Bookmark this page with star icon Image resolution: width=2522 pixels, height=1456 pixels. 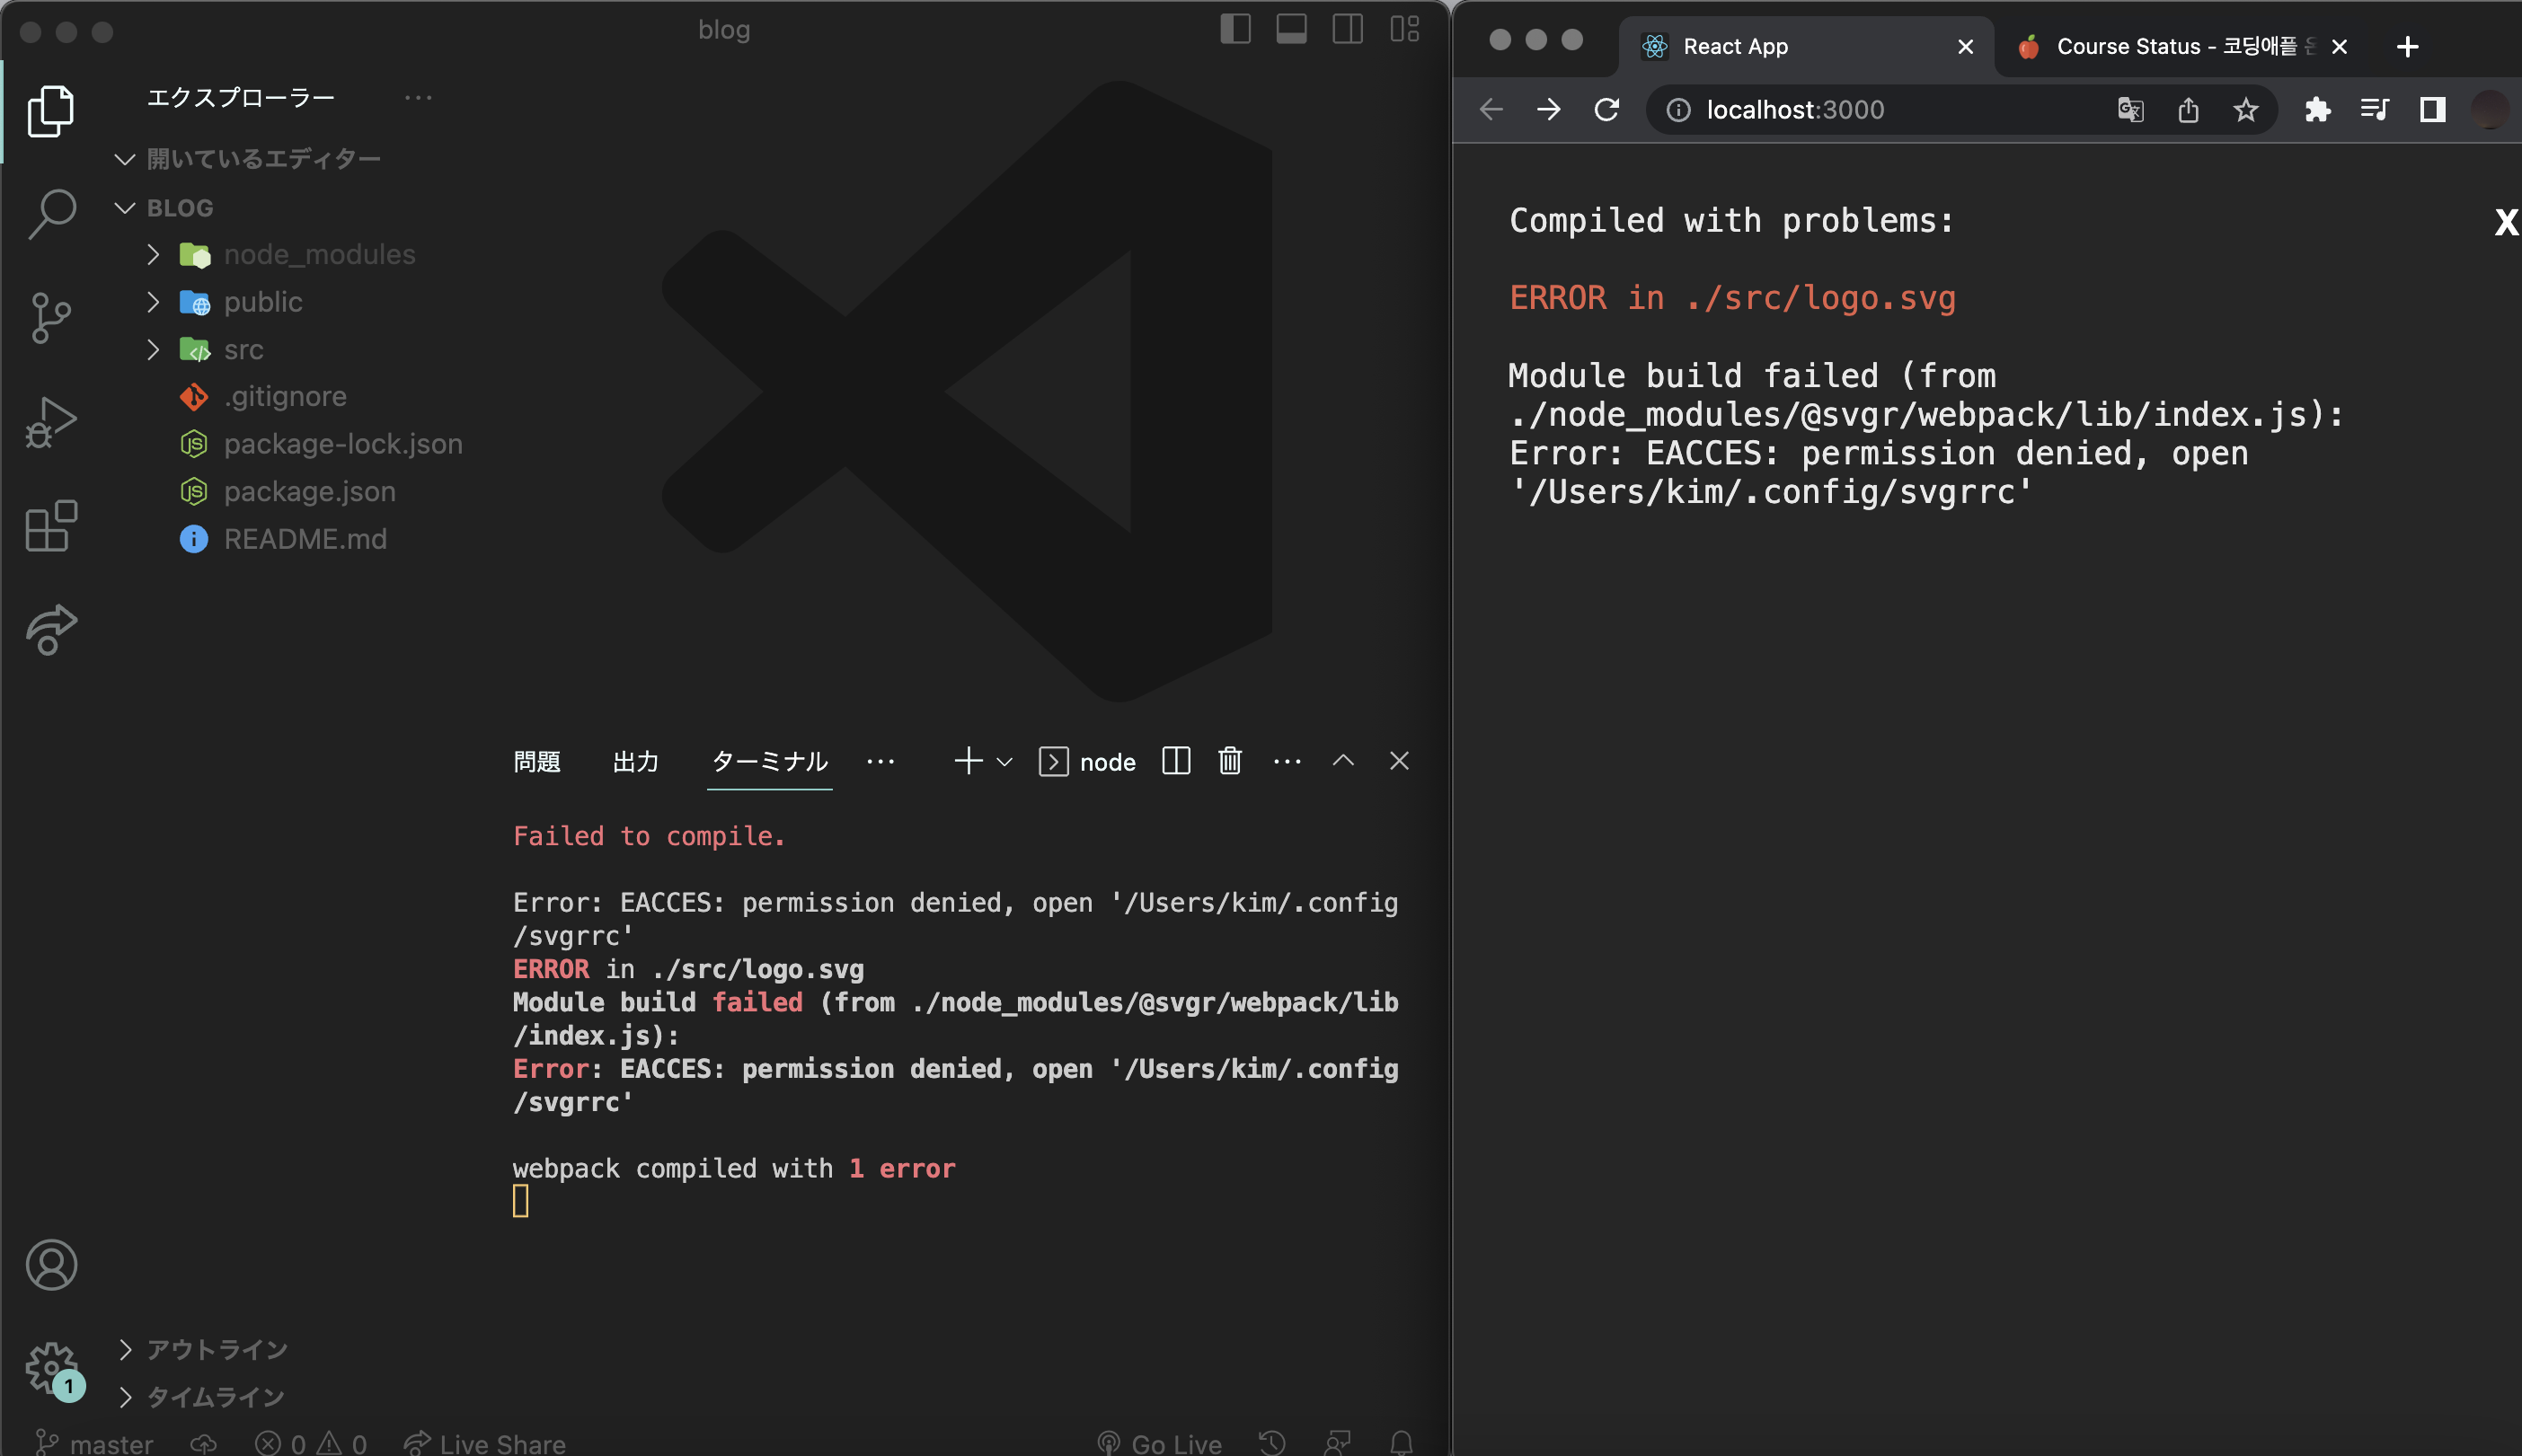click(x=2246, y=109)
